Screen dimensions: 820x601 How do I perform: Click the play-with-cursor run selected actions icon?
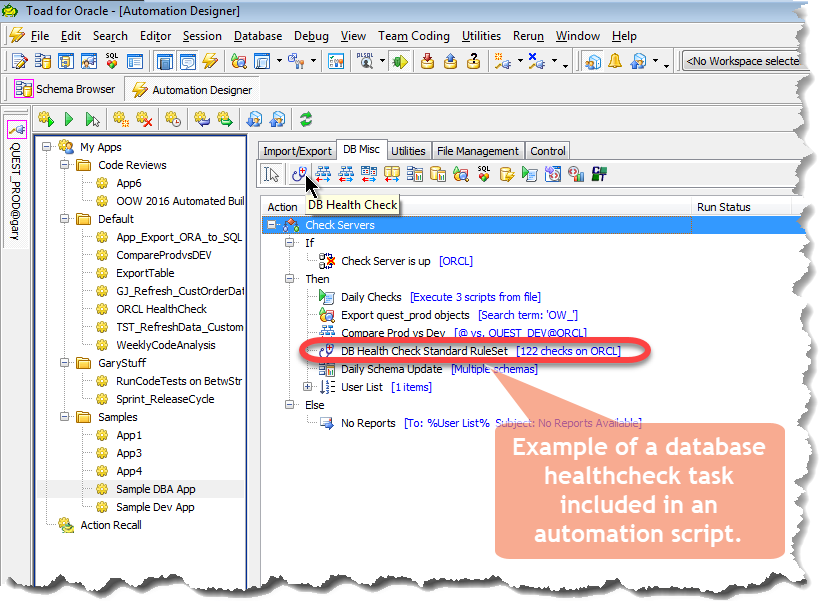pyautogui.click(x=92, y=119)
